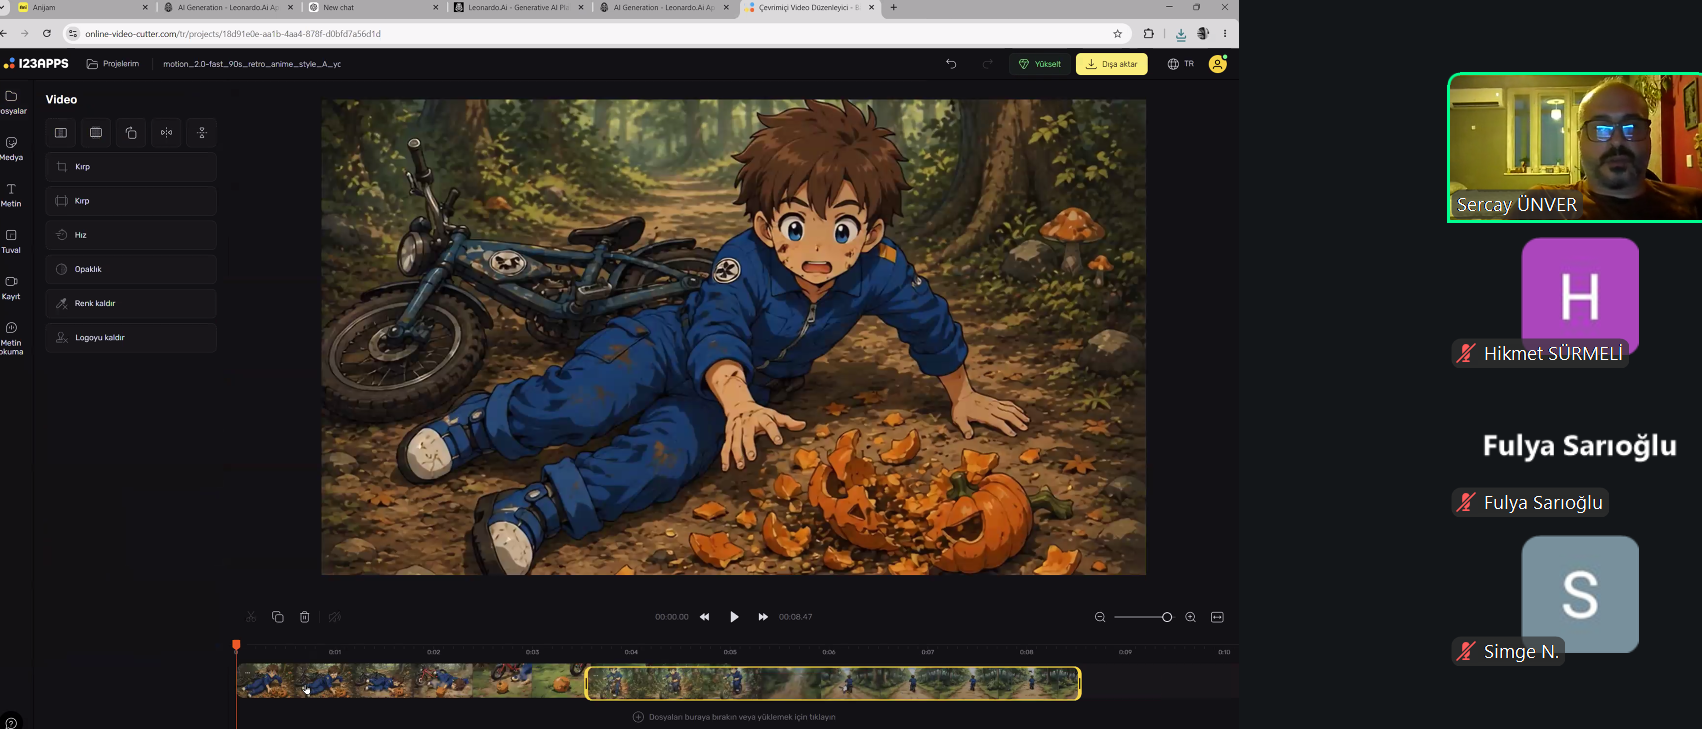Open browser downloads
1702x729 pixels.
pos(1181,34)
